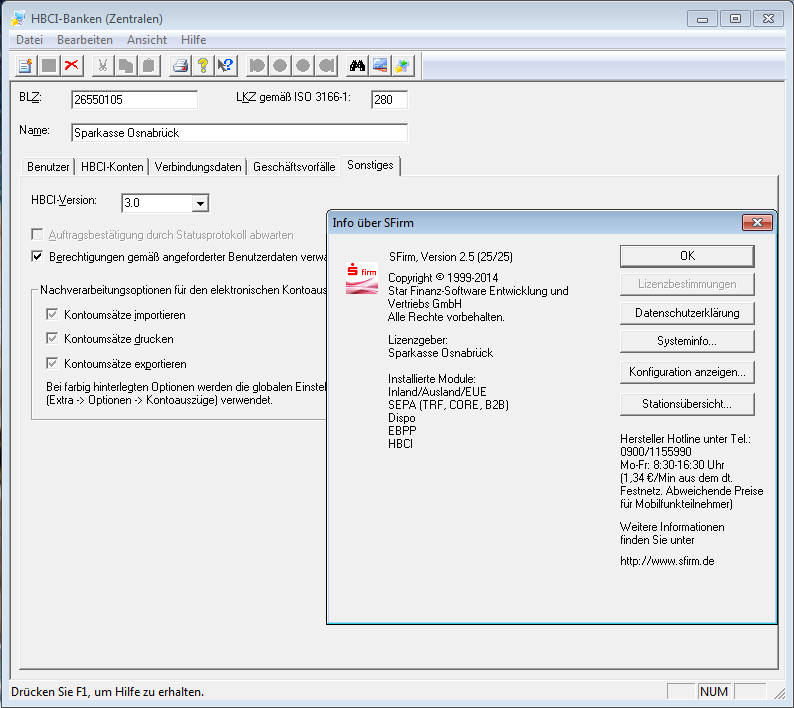Click the EBPP module line
The height and width of the screenshot is (708, 794).
click(402, 431)
